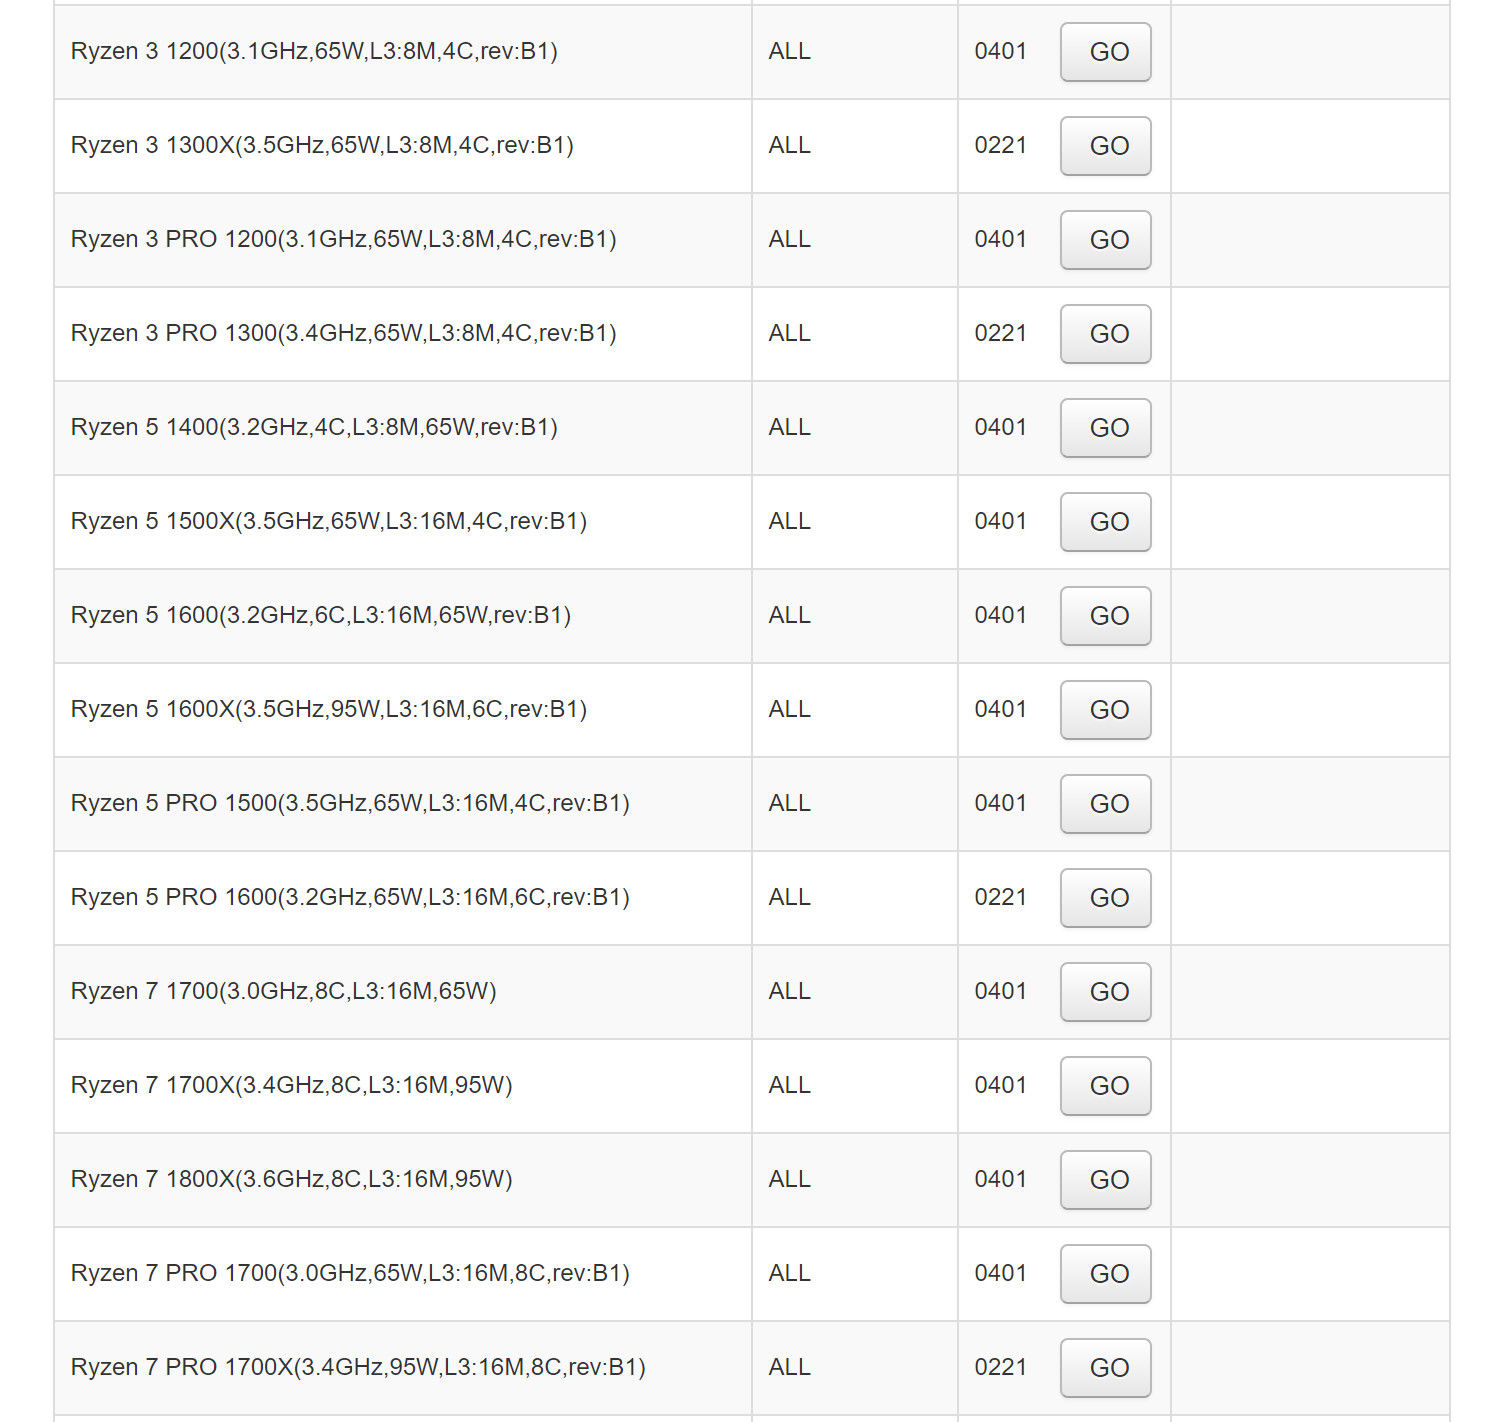Click BIOS version 0221 for Ryzen 3 1300X

tap(1000, 145)
